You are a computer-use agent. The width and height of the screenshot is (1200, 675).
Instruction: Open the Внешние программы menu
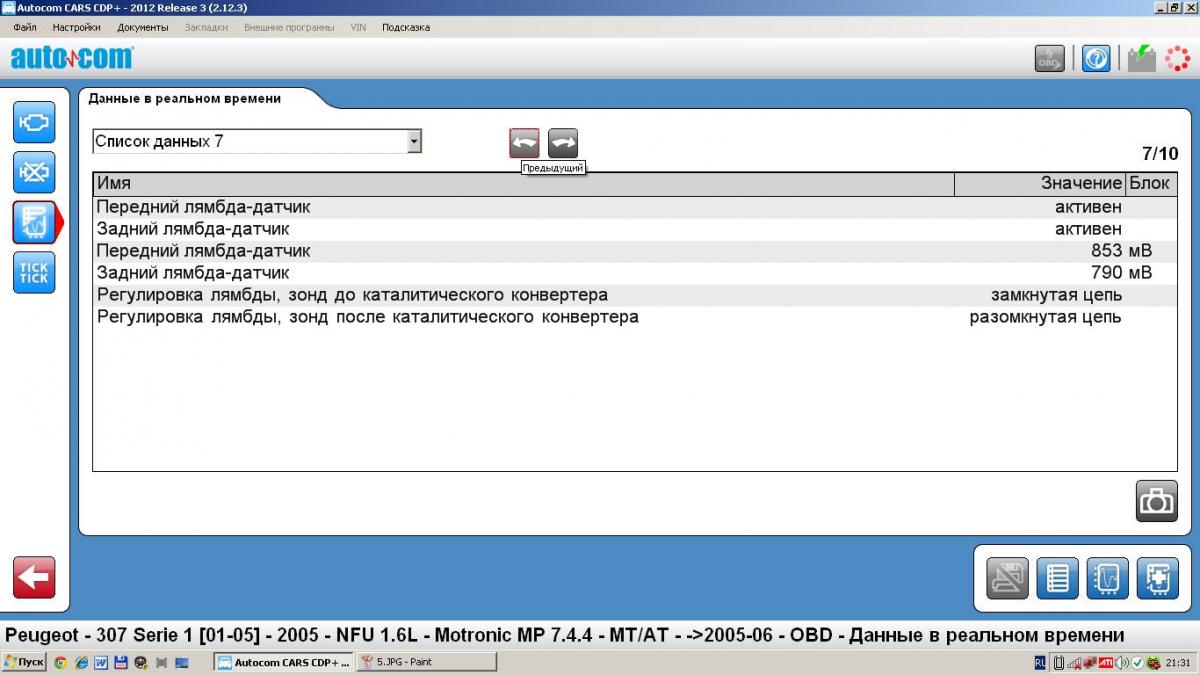coord(289,27)
